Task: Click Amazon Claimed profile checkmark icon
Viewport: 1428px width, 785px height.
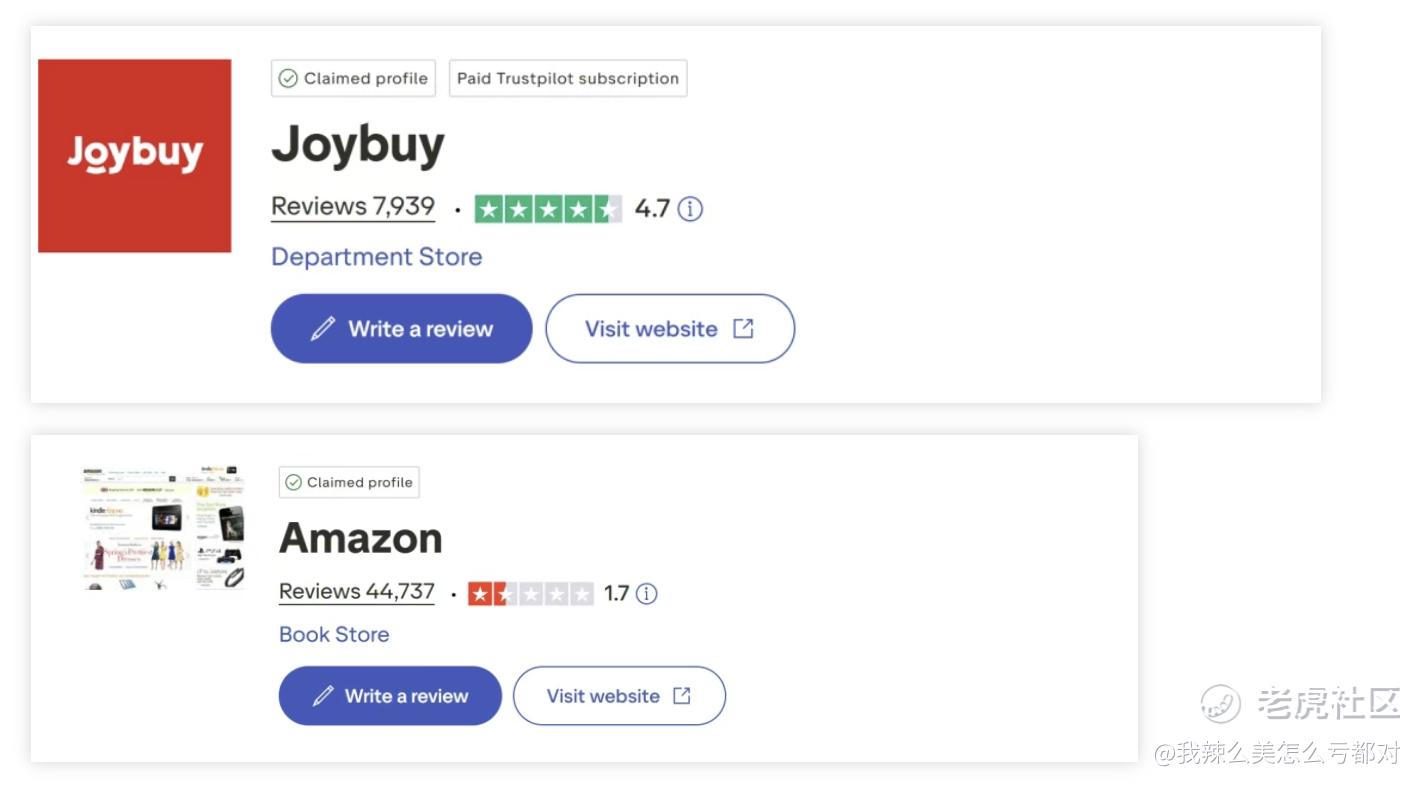Action: tap(293, 483)
